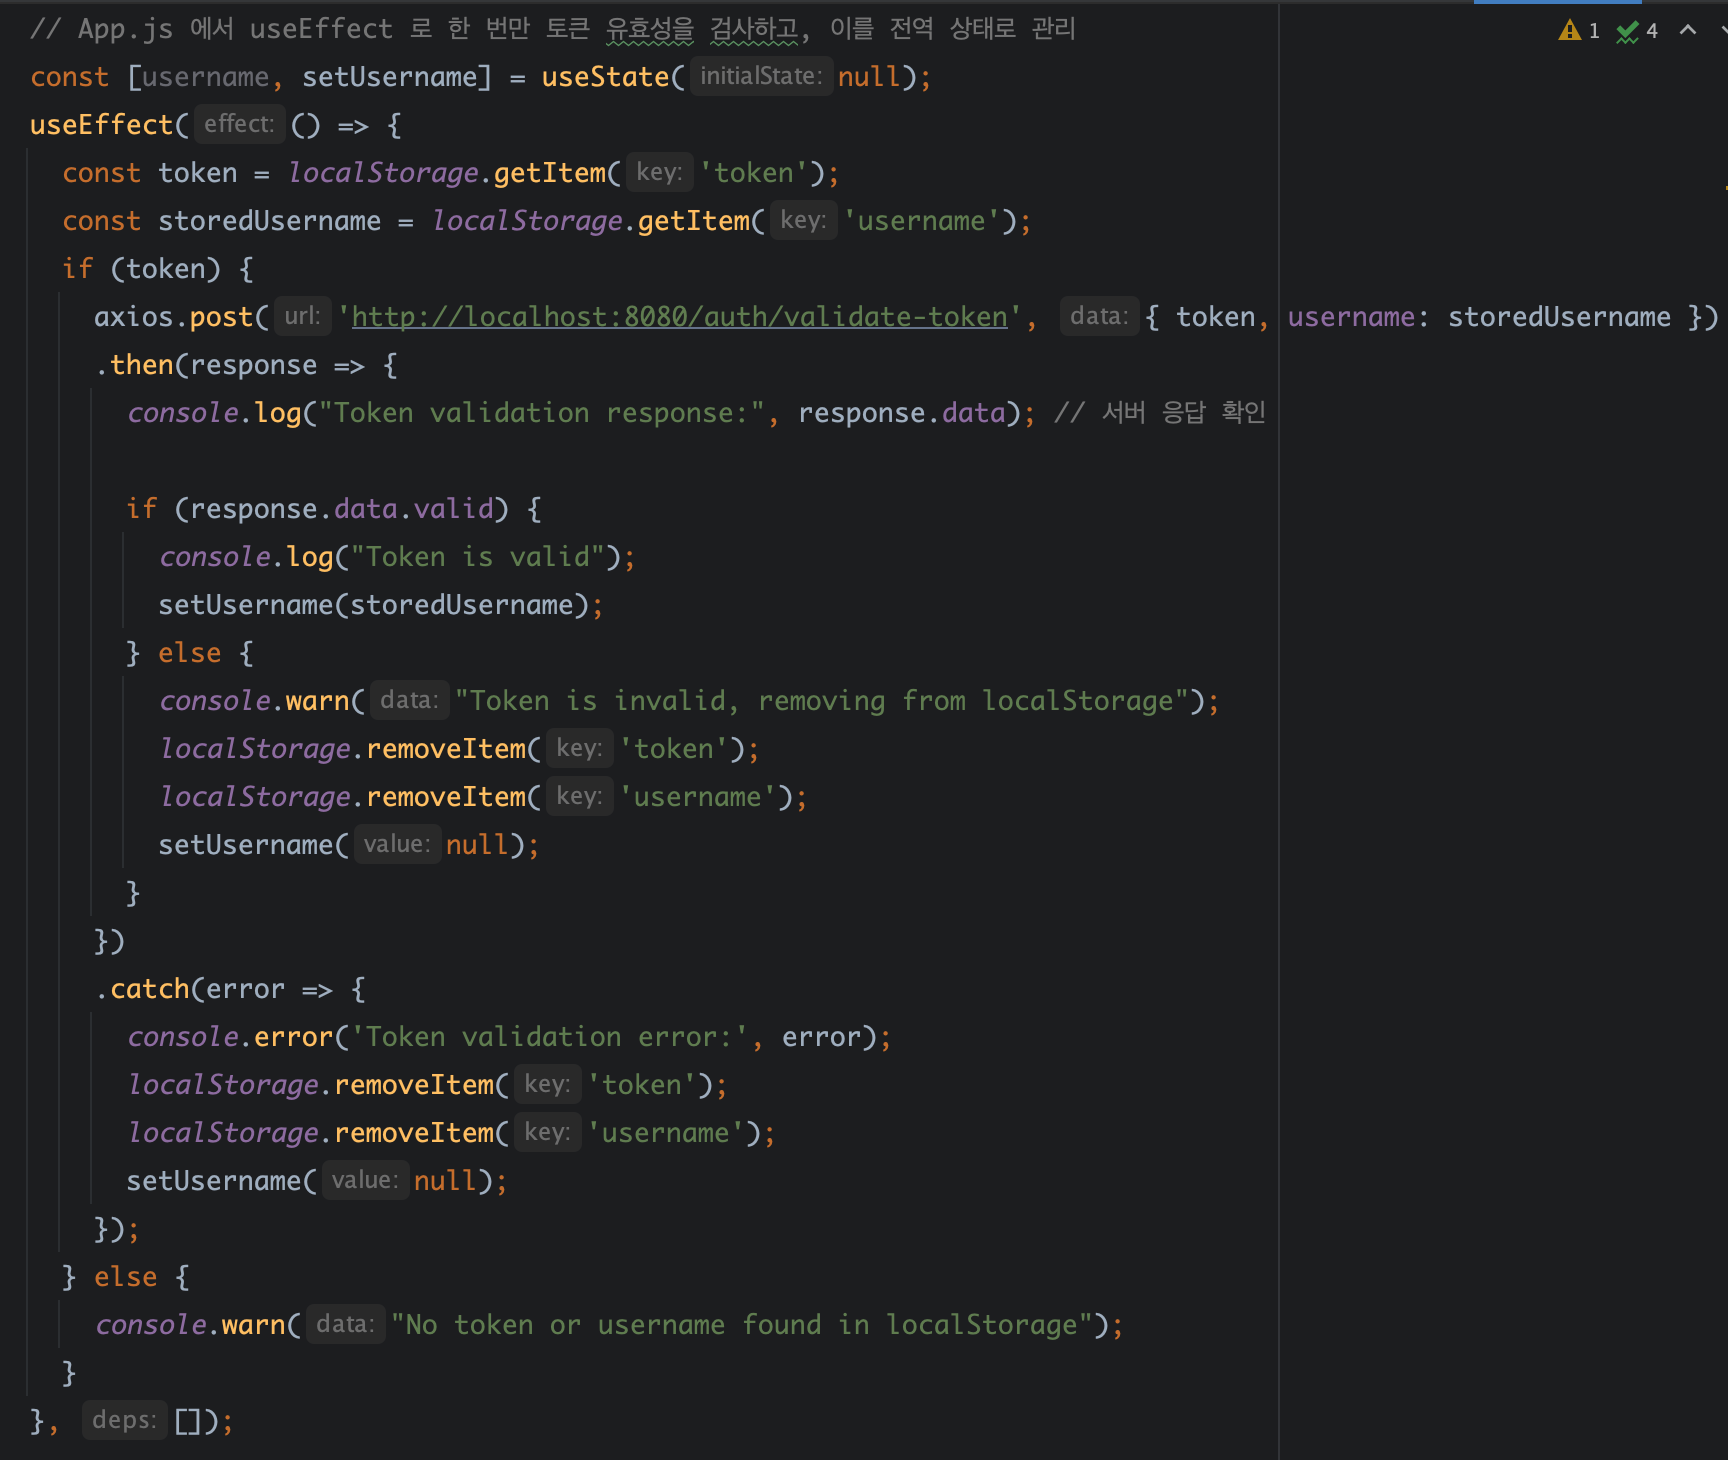Select the 'data:' hint on the axios.post line
1728x1460 pixels.
pyautogui.click(x=1099, y=316)
